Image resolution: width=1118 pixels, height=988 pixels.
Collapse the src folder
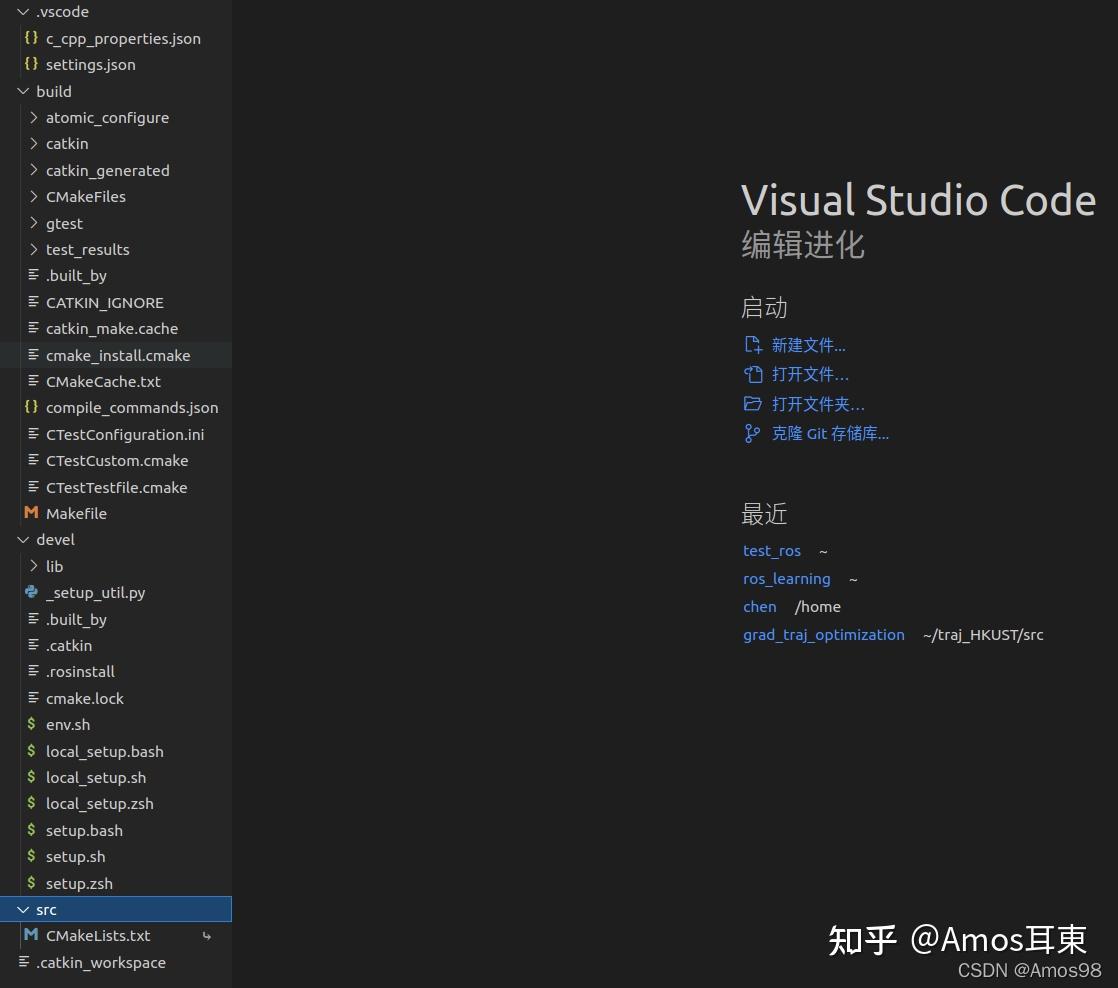click(x=22, y=909)
